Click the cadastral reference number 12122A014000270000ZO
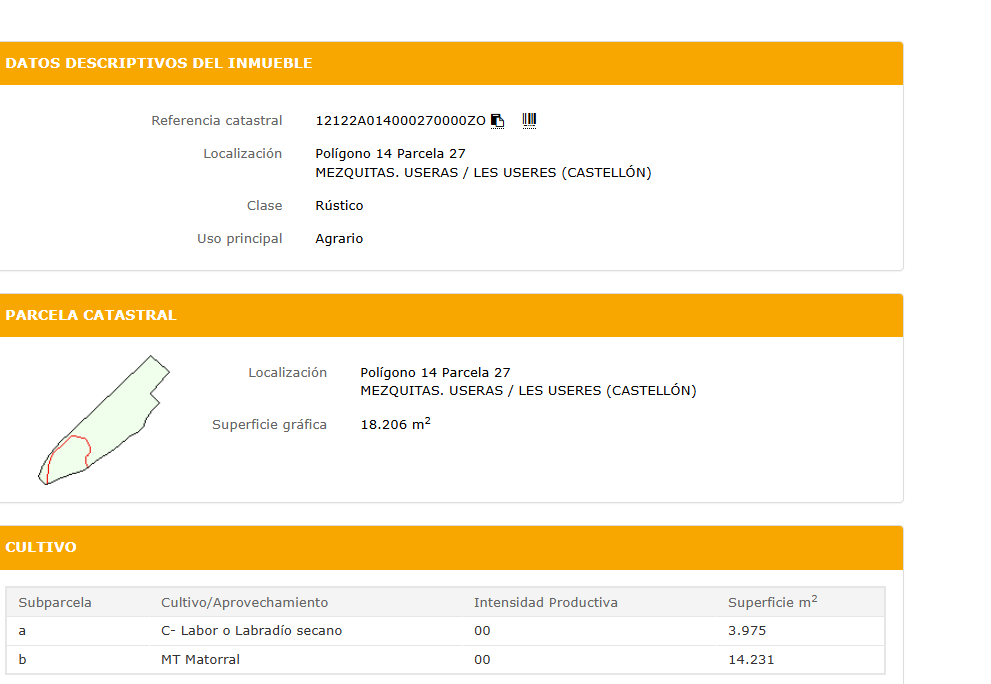Viewport: 991px width, 684px height. [400, 121]
